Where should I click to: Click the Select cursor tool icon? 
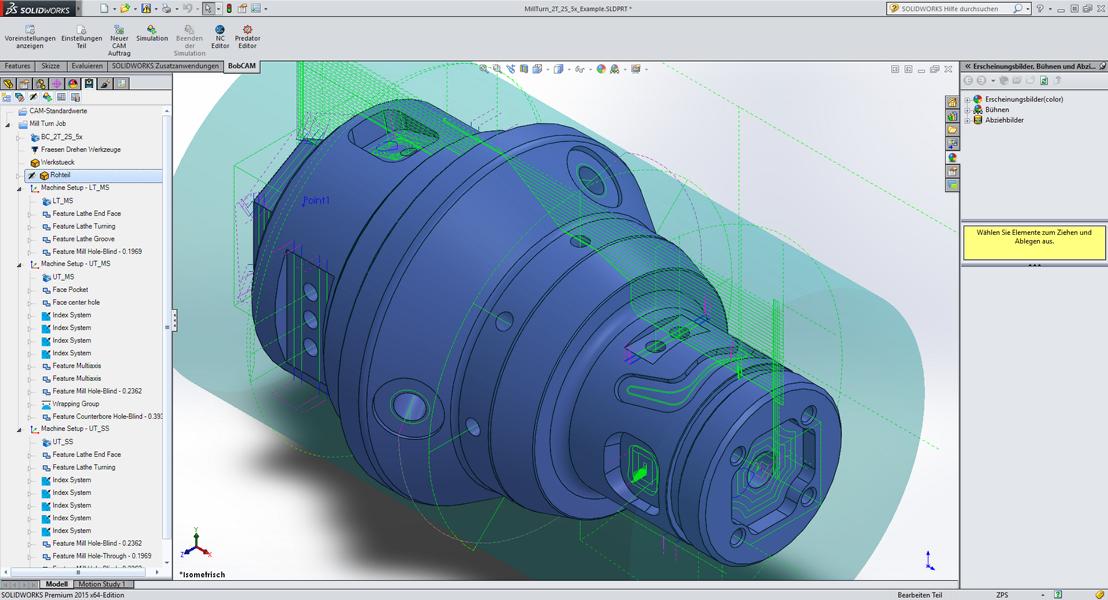click(208, 8)
